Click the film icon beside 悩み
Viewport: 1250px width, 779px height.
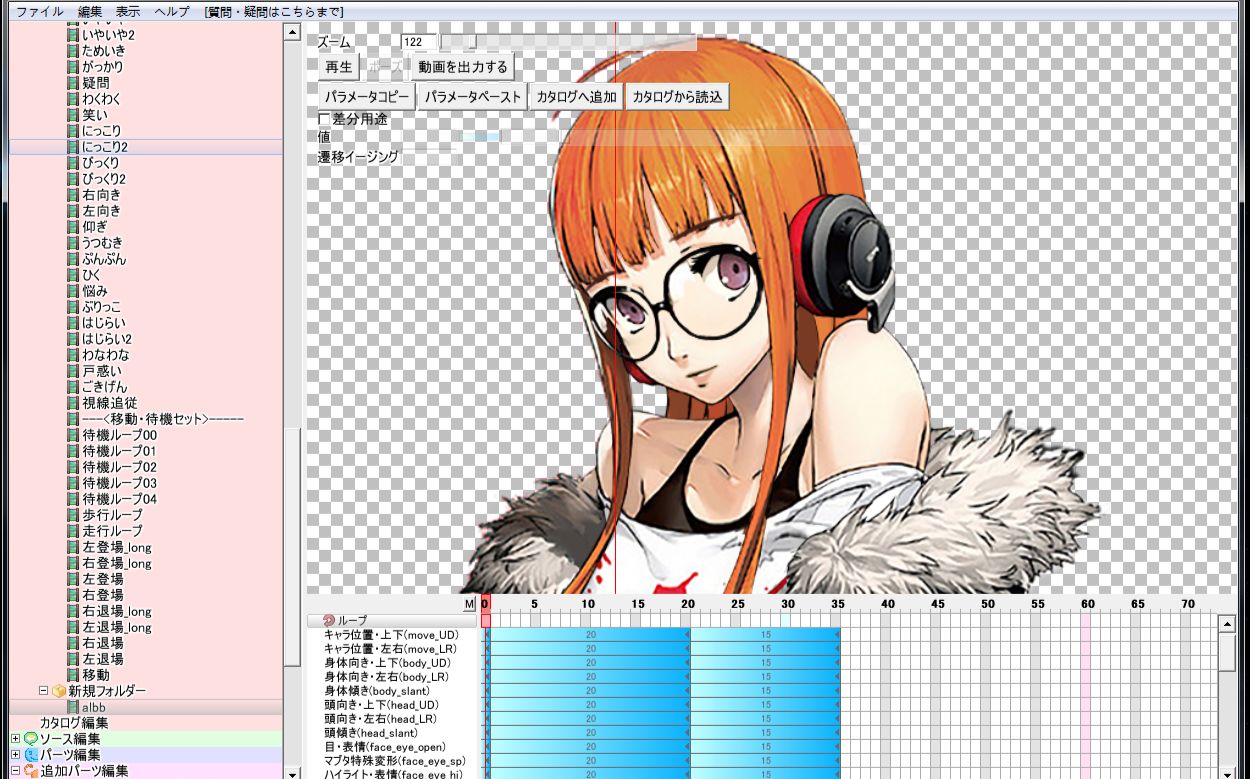(x=73, y=291)
